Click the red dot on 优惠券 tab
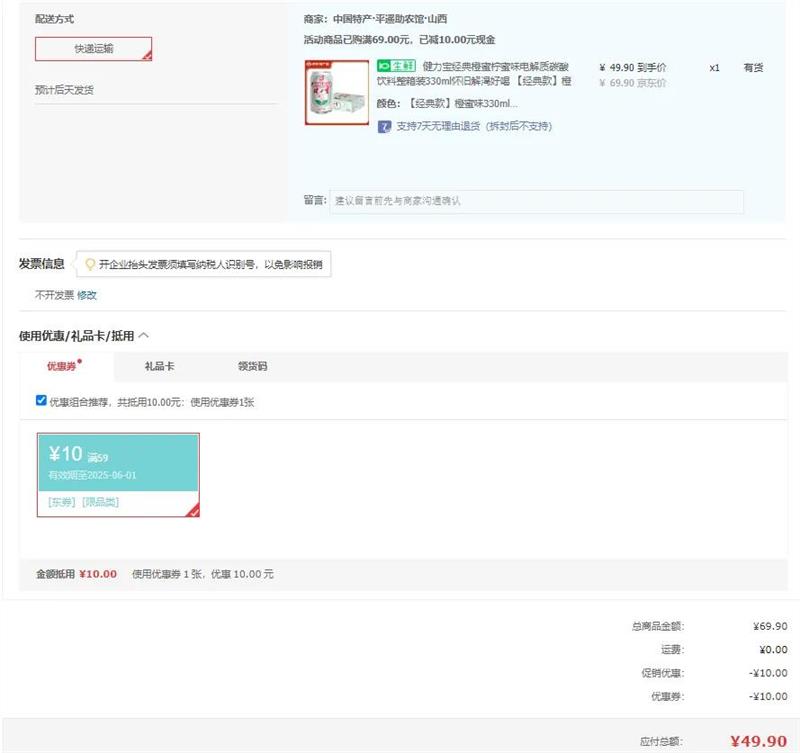Screen dimensions: 800x753 click(80, 361)
